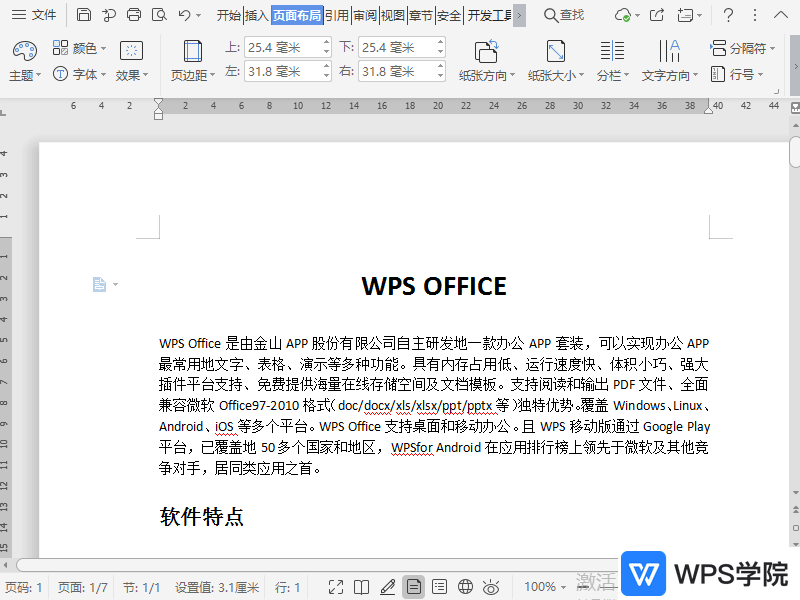Viewport: 800px width, 600px height.
Task: Activate outline view in the status bar
Action: click(440, 587)
